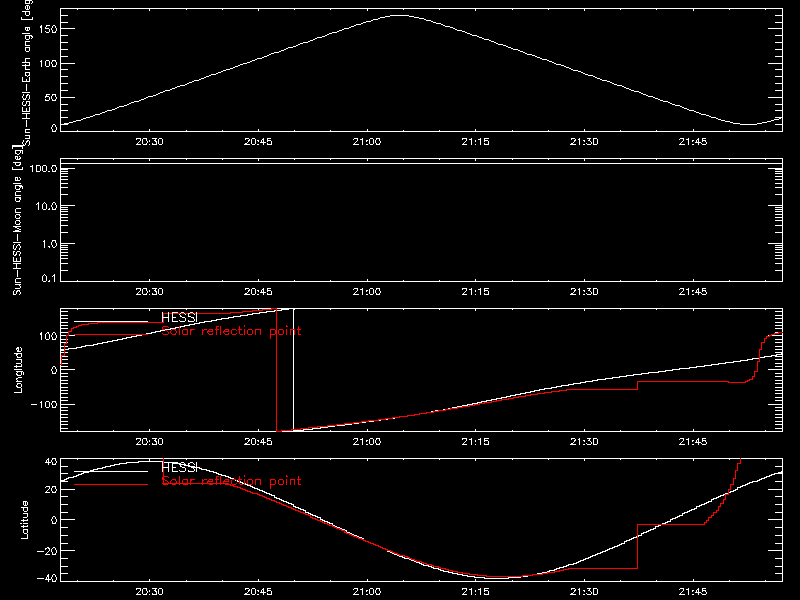This screenshot has height=600, width=800.
Task: Select 20:30 time label of Latitude plot
Action: click(149, 591)
